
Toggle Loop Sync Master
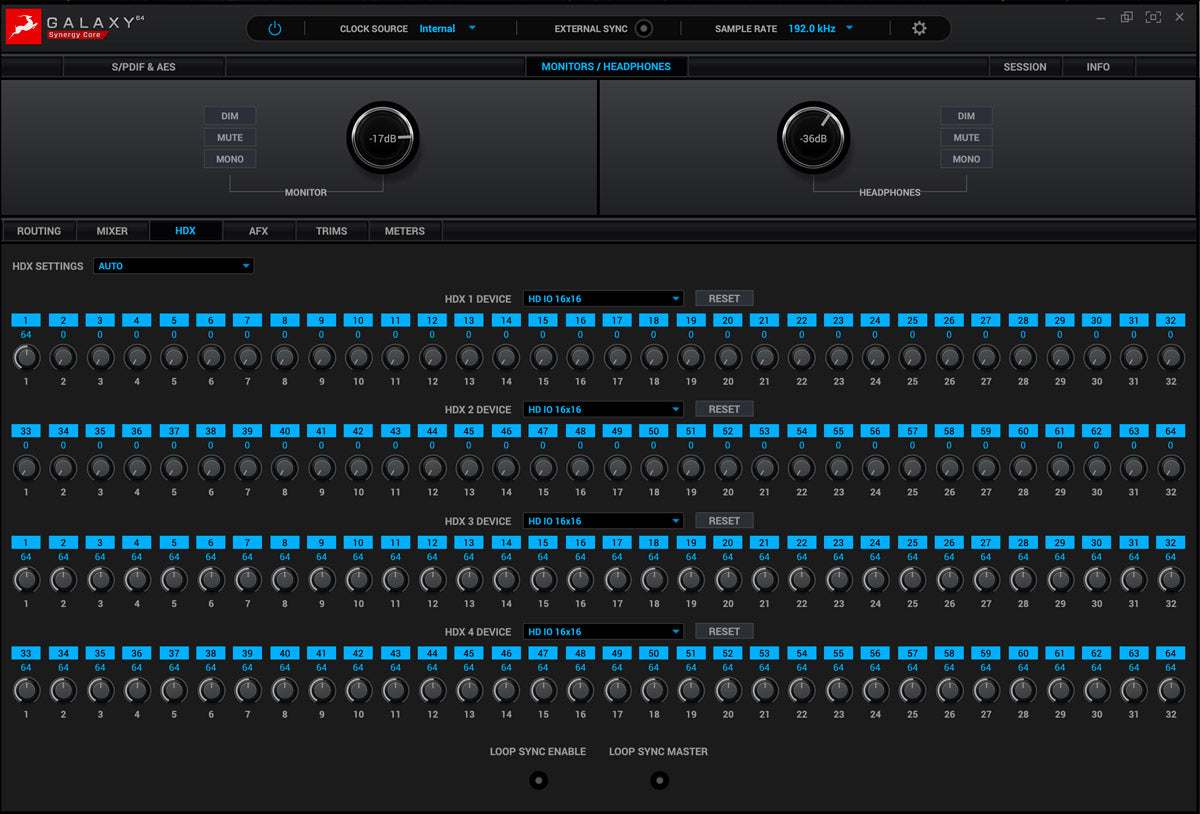(x=658, y=781)
